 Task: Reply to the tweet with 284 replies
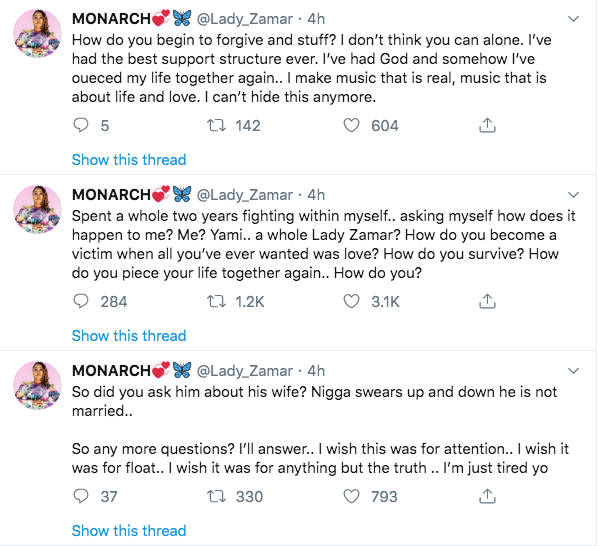pyautogui.click(x=84, y=300)
